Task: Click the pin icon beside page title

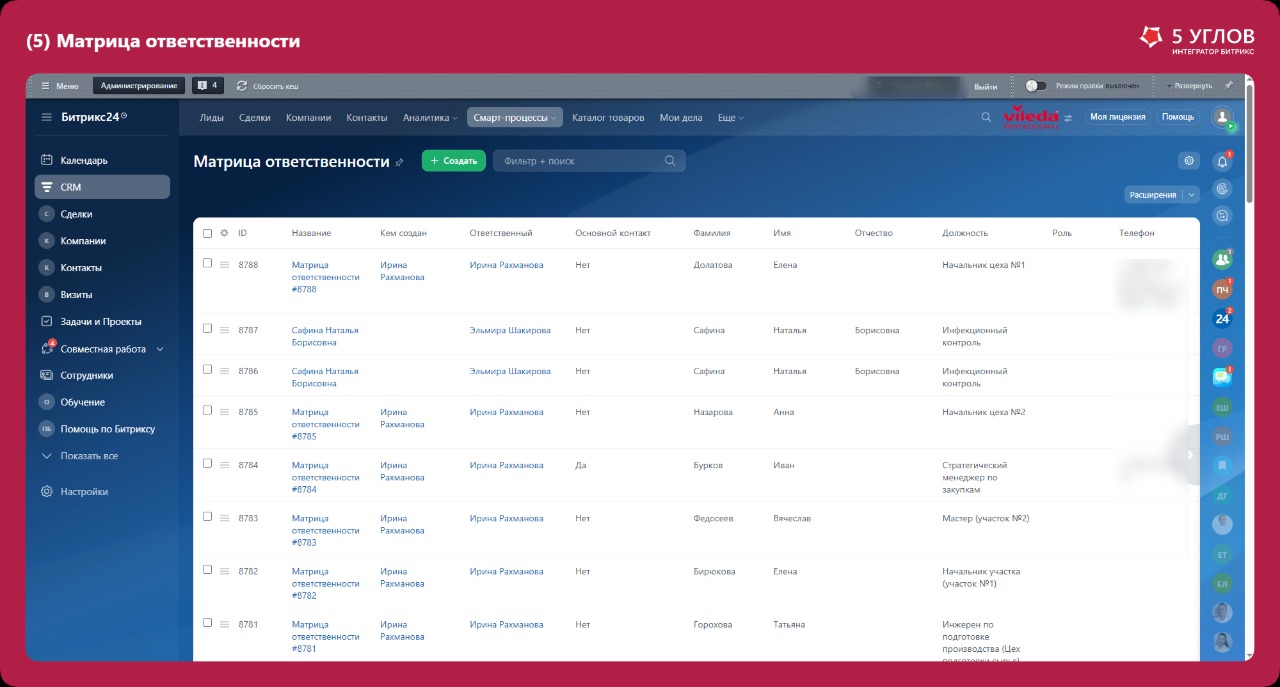Action: (x=400, y=162)
